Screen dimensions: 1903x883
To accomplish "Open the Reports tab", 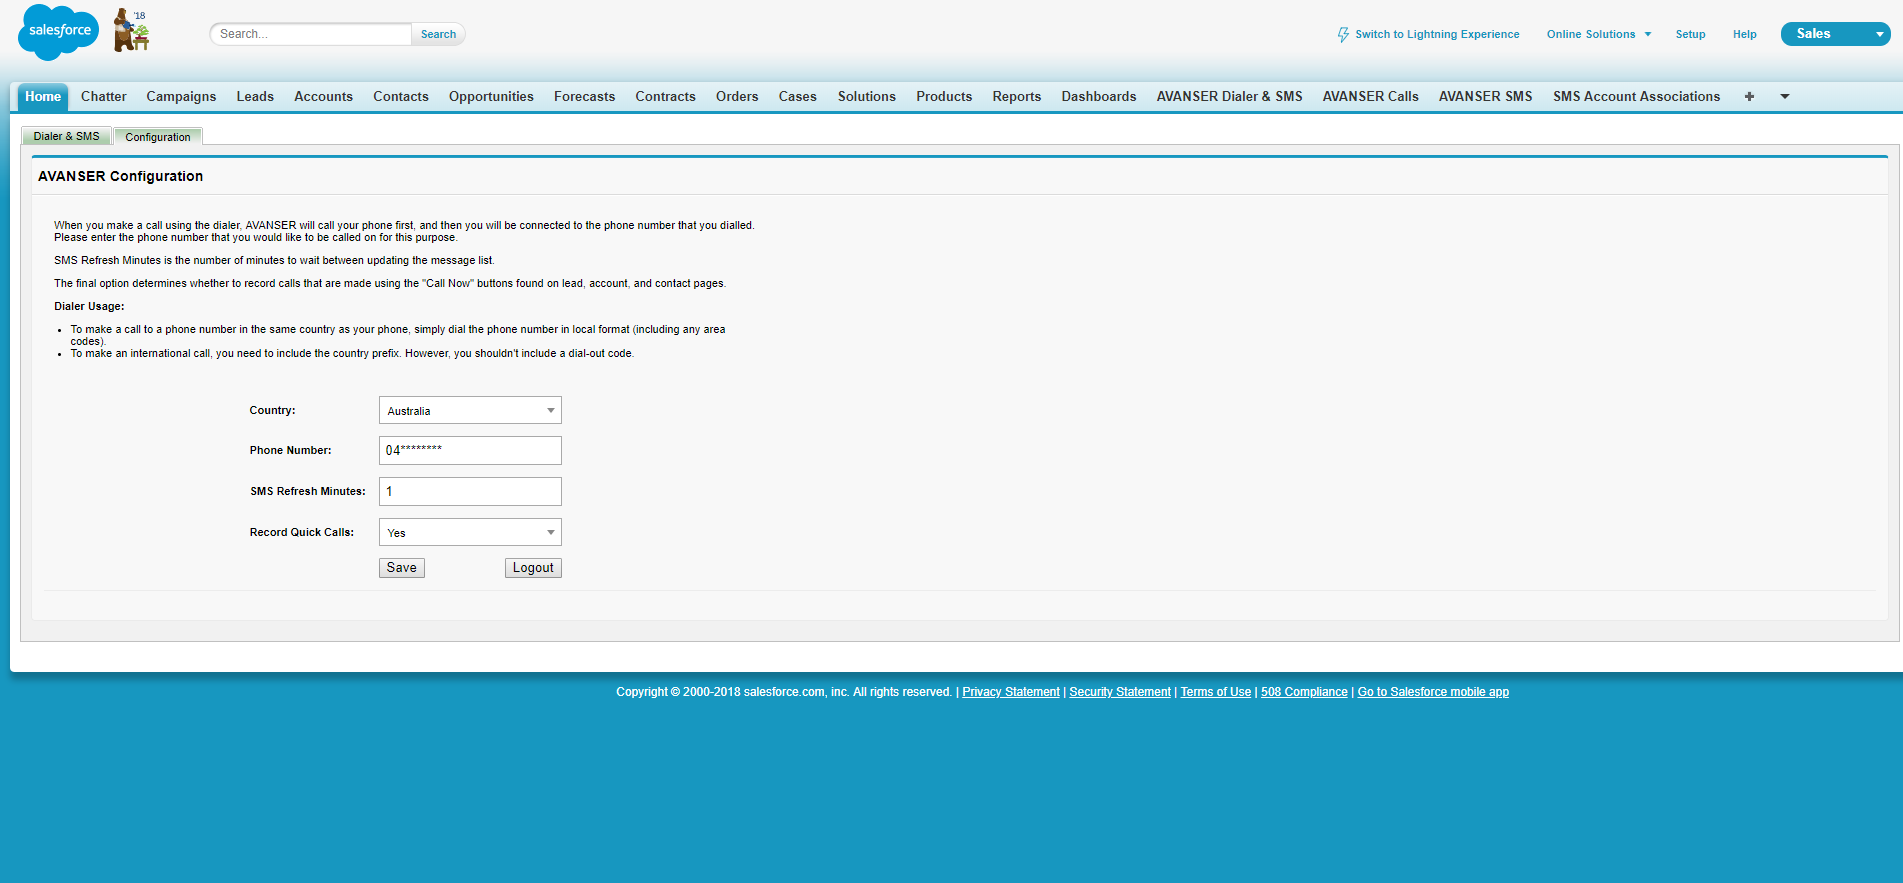I will pyautogui.click(x=1017, y=97).
